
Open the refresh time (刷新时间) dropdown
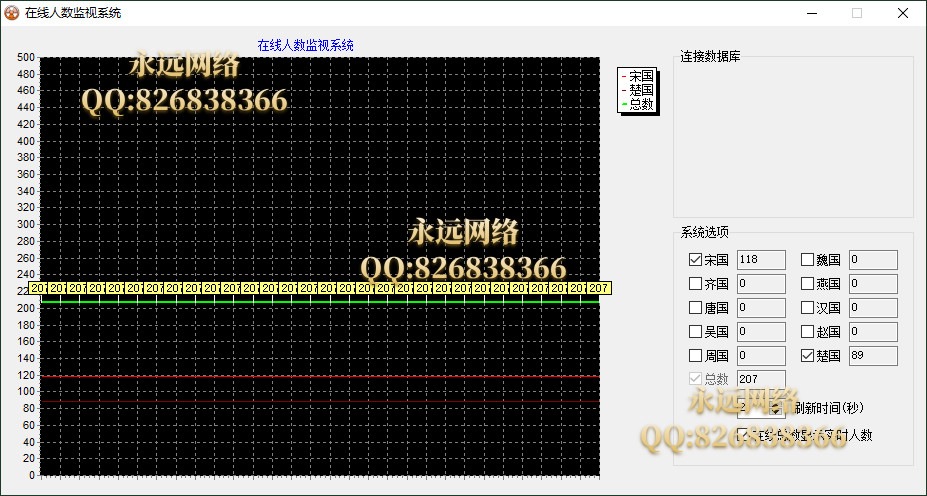777,408
